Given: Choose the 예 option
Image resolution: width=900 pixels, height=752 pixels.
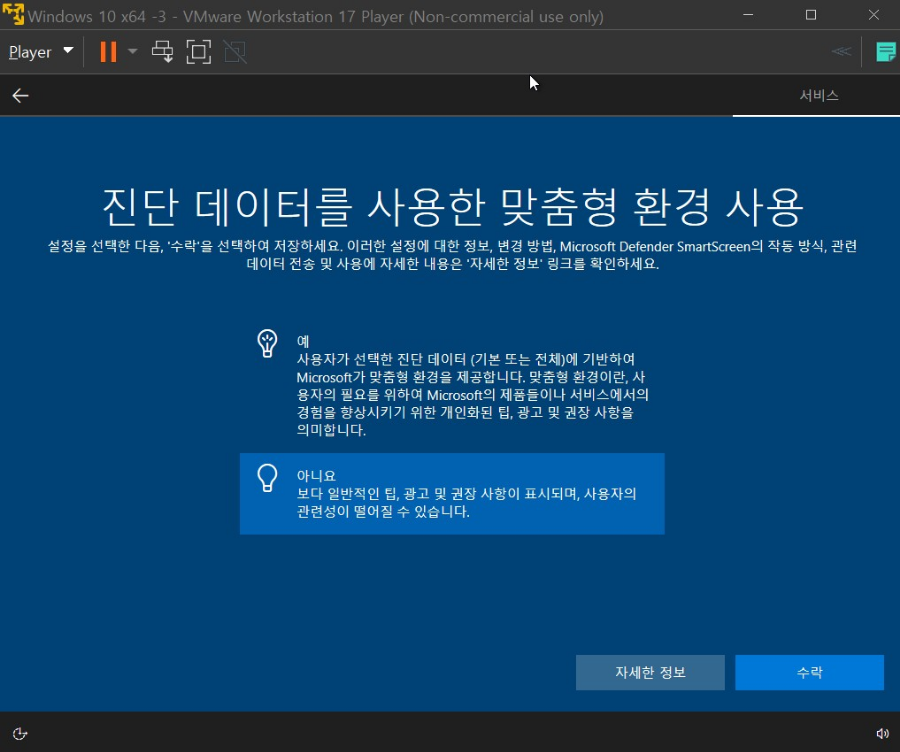Looking at the screenshot, I should (452, 384).
